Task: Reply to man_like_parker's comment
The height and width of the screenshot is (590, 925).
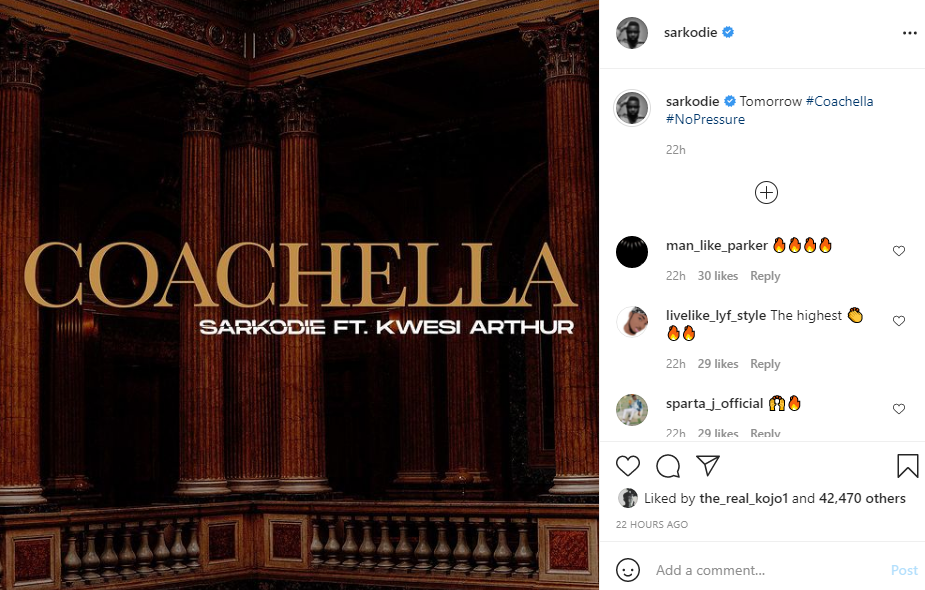Action: 765,276
